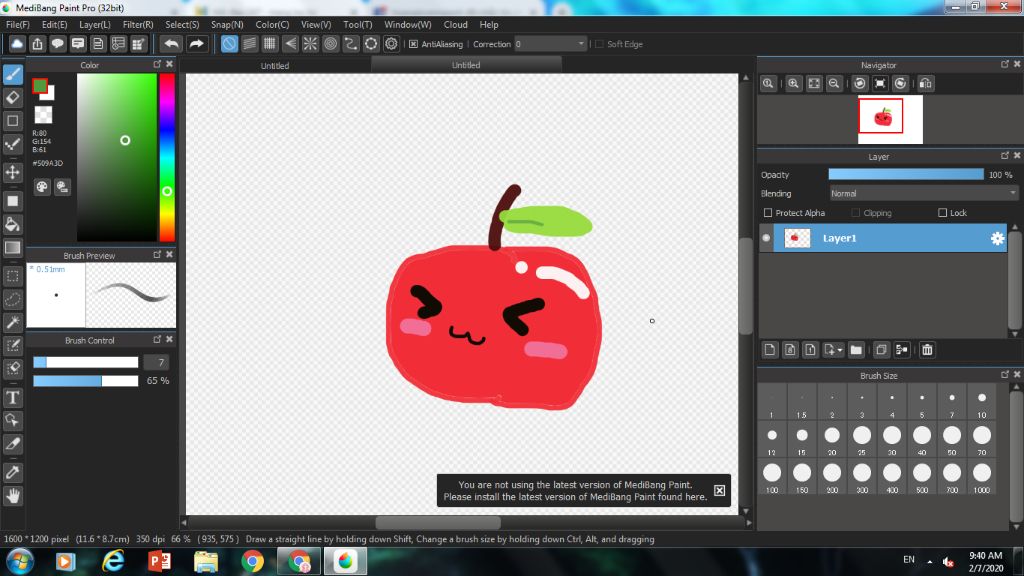1024x576 pixels.
Task: Check the Protect Alpha option
Action: coord(768,213)
